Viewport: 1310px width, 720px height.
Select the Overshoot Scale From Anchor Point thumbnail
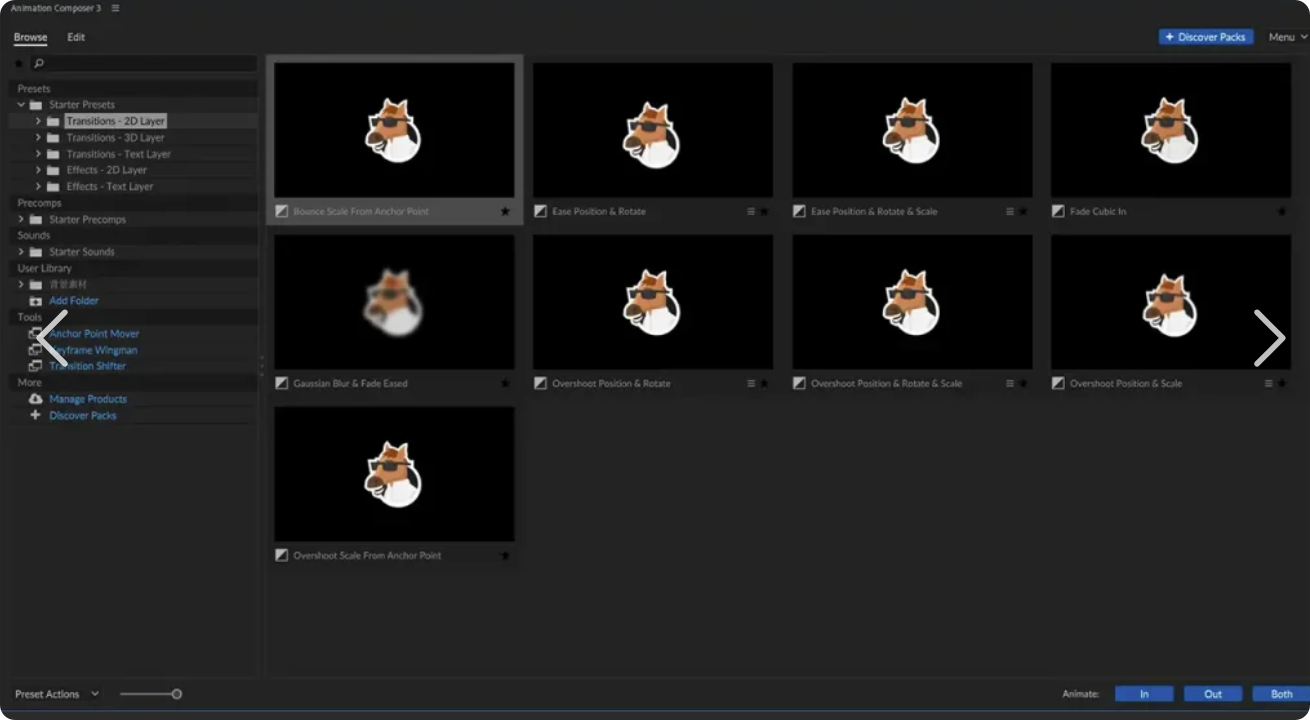click(x=394, y=474)
